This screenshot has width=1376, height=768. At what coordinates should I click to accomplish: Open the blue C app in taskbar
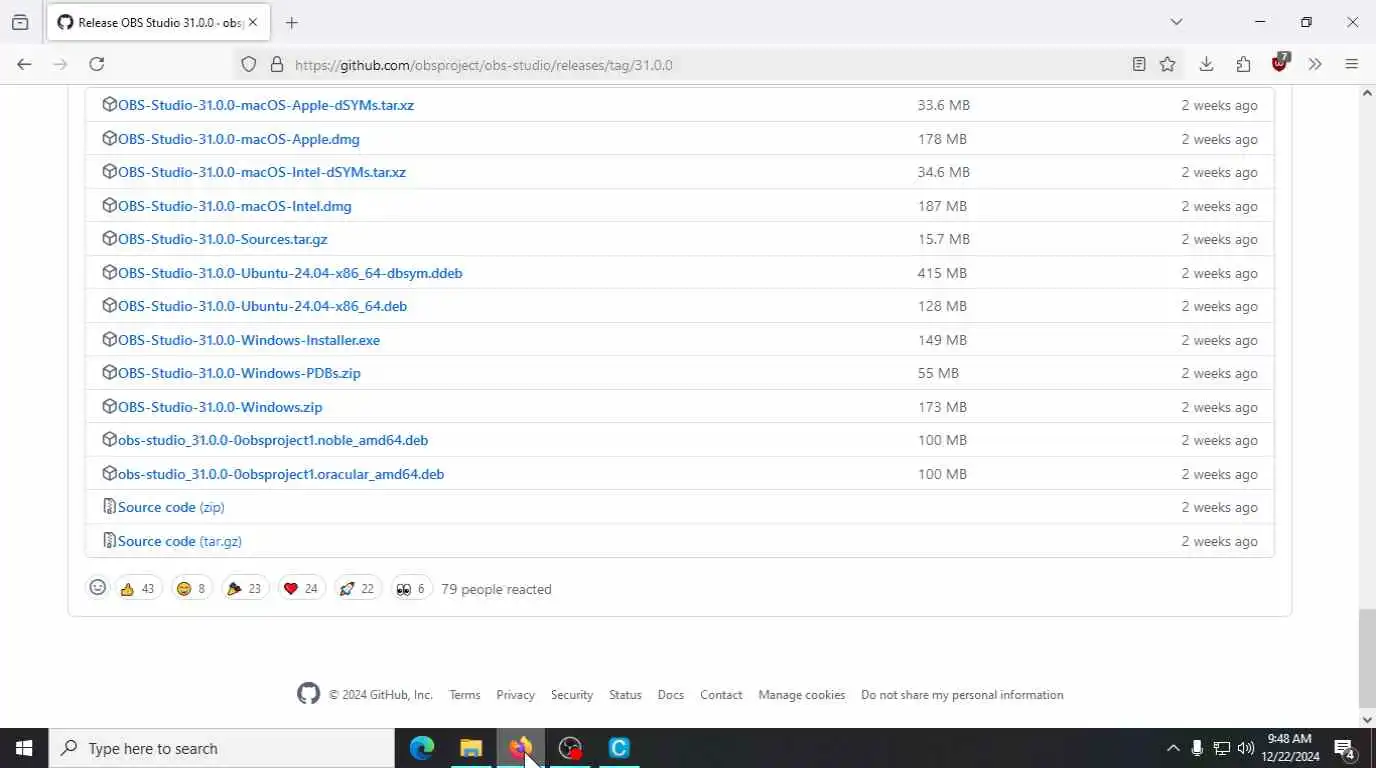(619, 748)
